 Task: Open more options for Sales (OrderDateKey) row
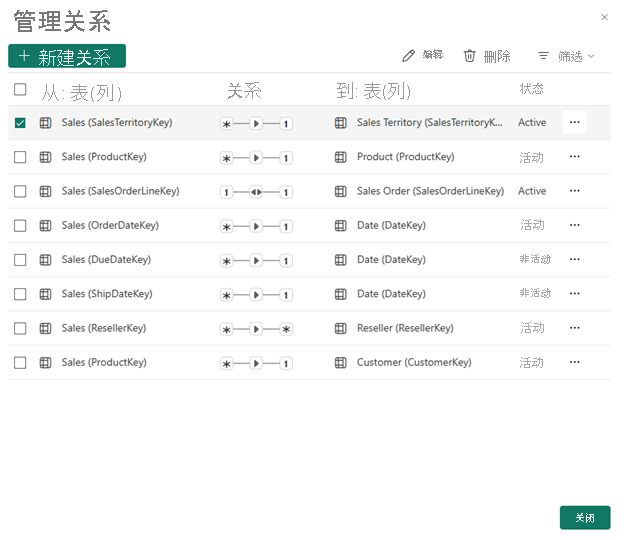point(574,225)
